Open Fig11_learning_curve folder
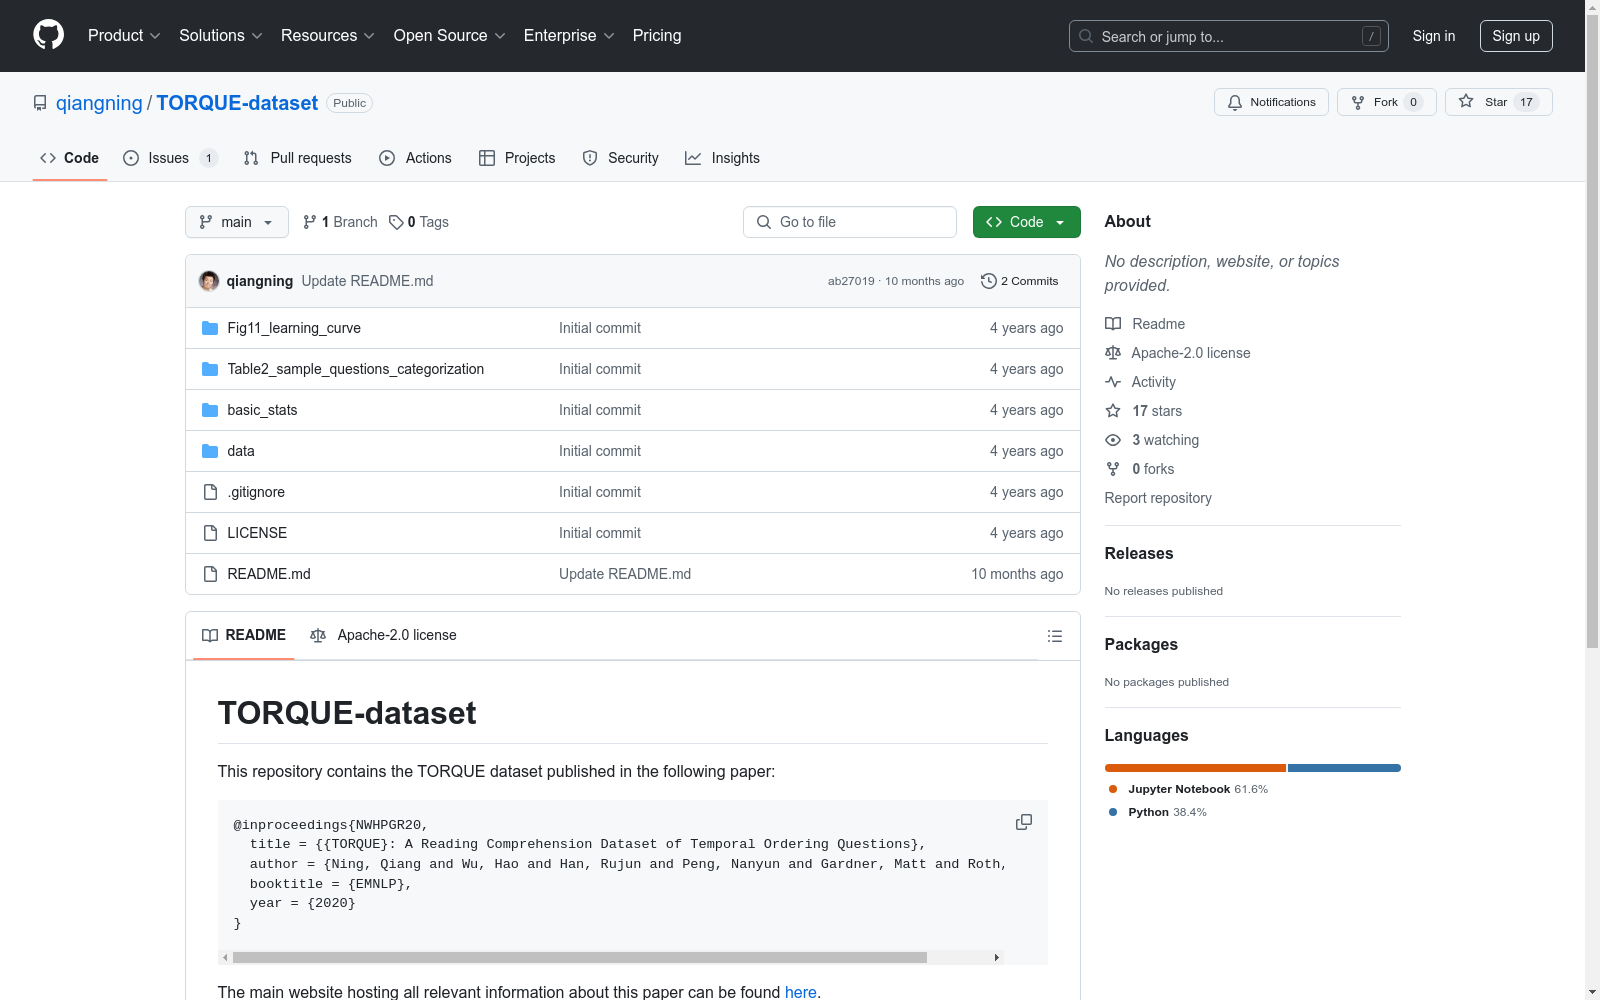 [294, 328]
